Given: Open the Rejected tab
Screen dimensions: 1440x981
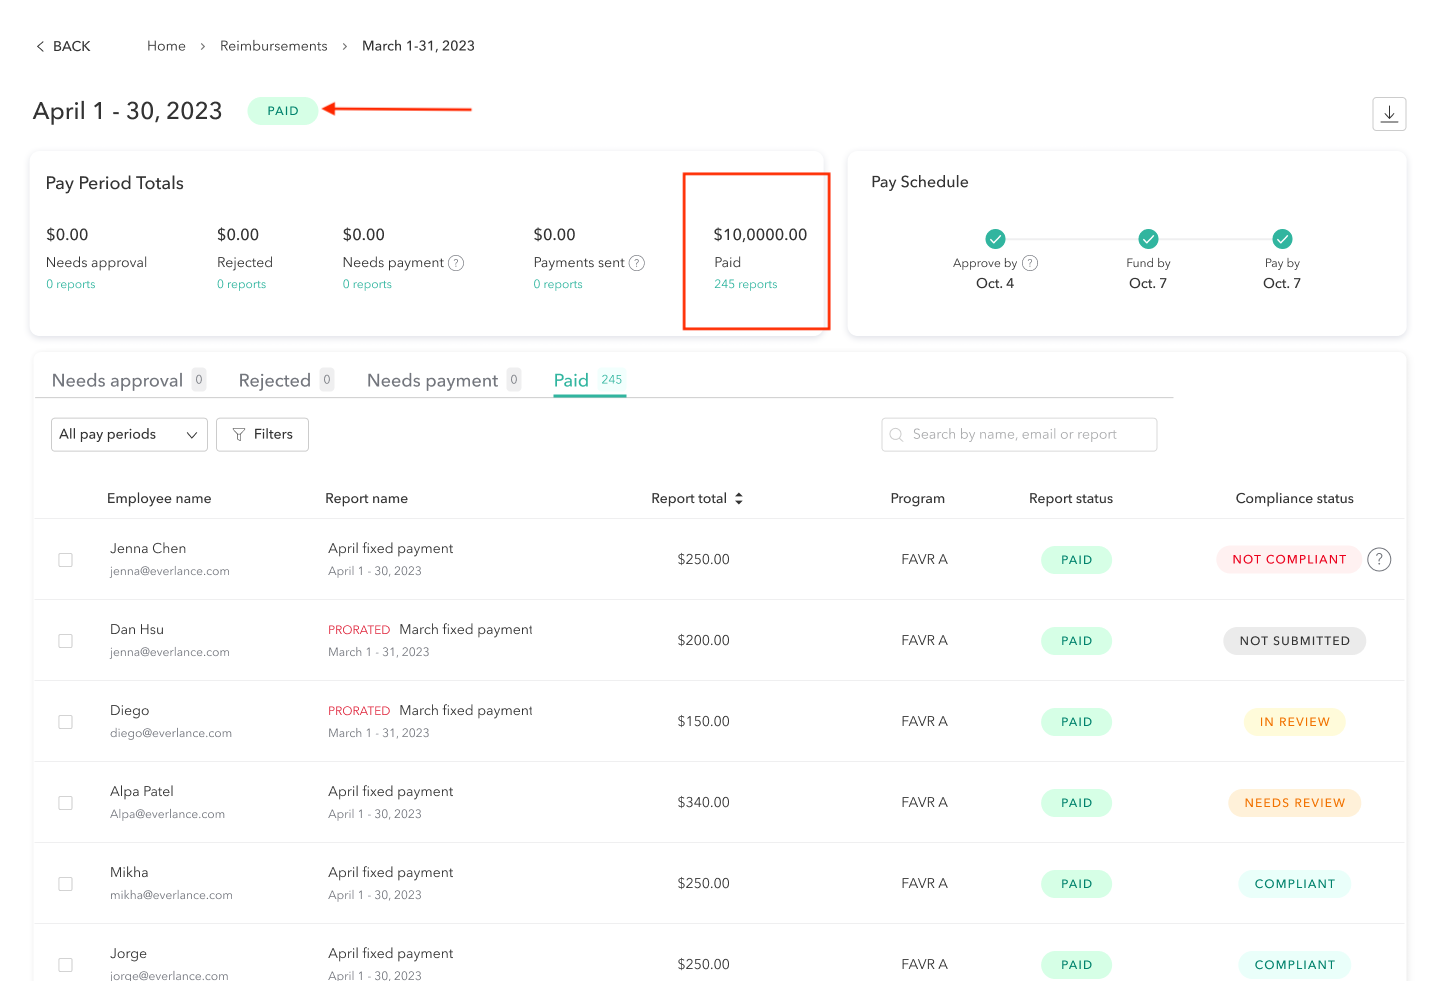Looking at the screenshot, I should 275,381.
